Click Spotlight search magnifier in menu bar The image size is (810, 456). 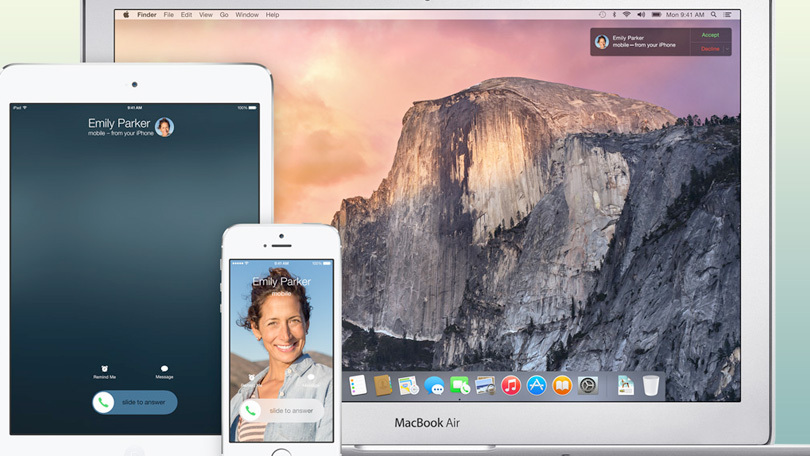point(714,15)
